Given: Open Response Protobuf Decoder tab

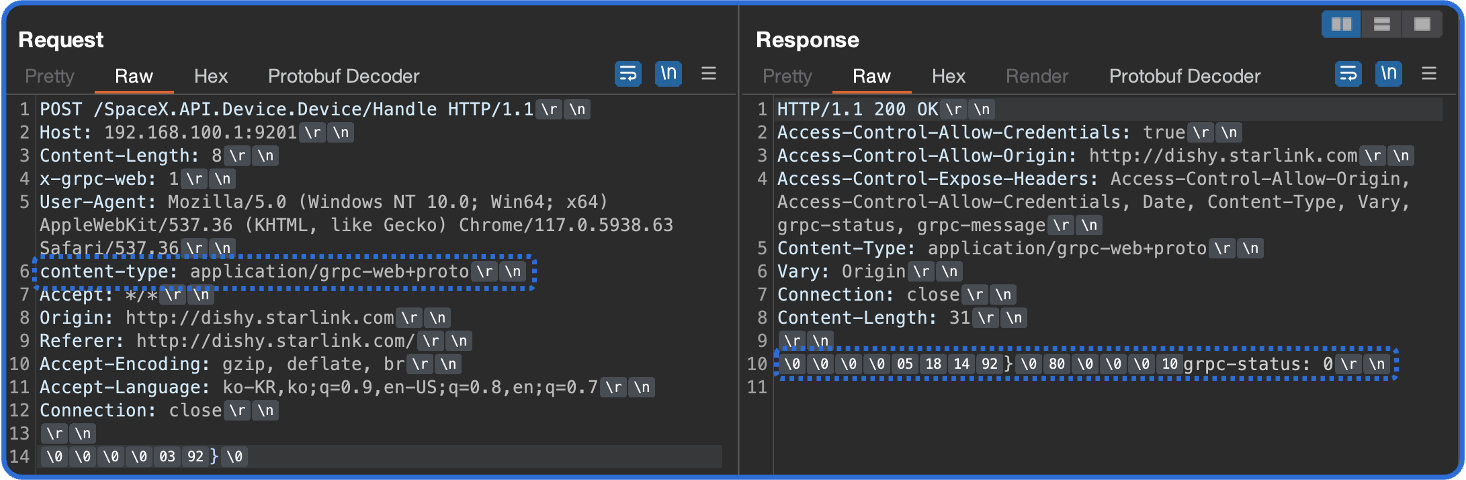Looking at the screenshot, I should point(1185,76).
